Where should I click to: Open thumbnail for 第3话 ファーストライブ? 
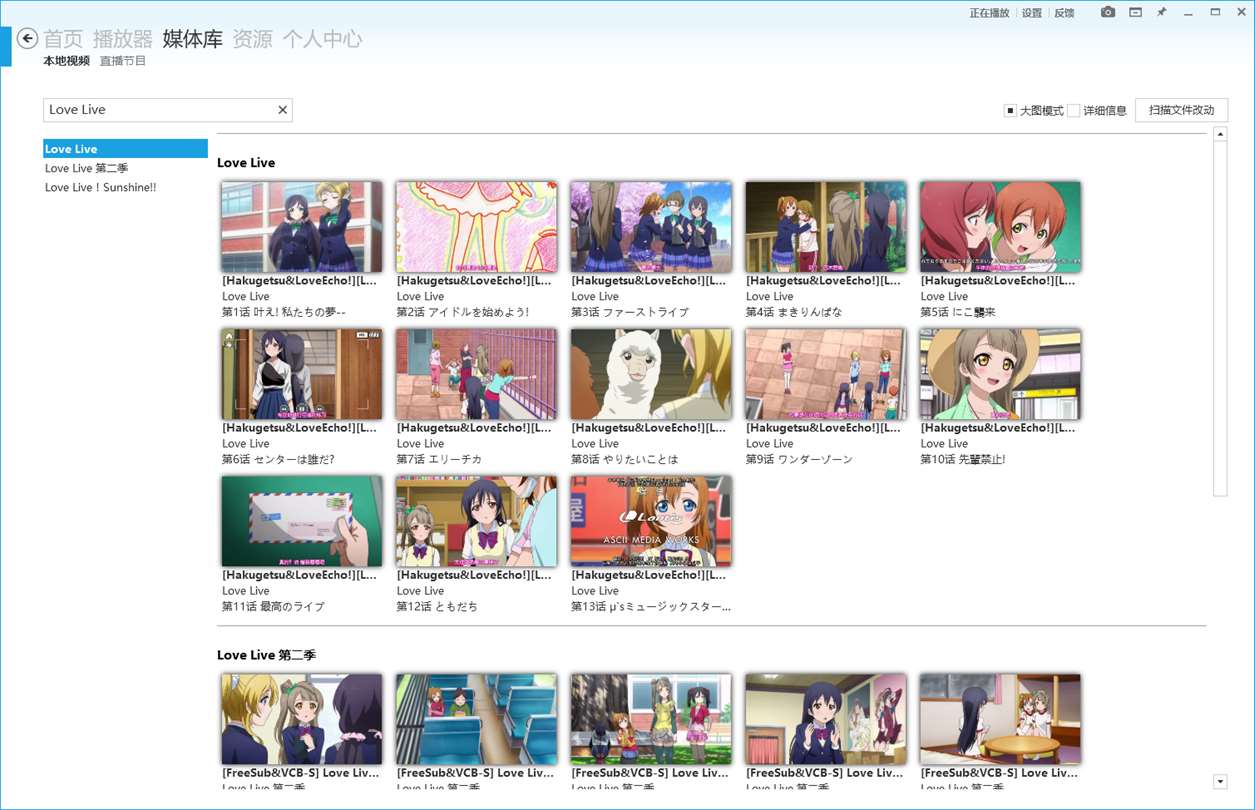pyautogui.click(x=651, y=227)
